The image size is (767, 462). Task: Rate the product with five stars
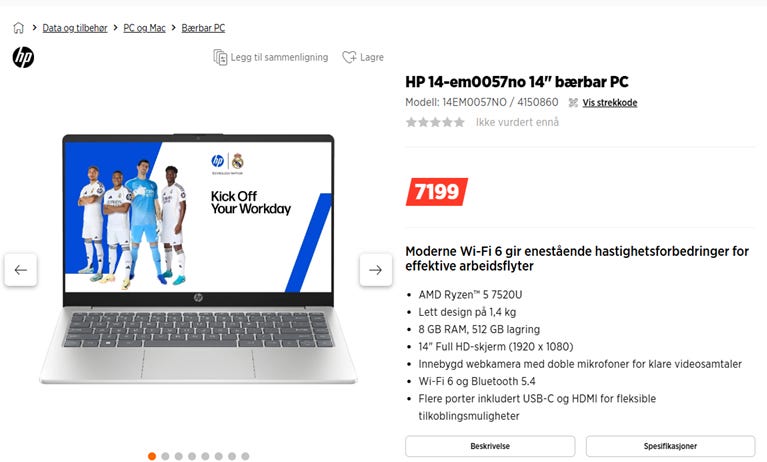pos(459,122)
